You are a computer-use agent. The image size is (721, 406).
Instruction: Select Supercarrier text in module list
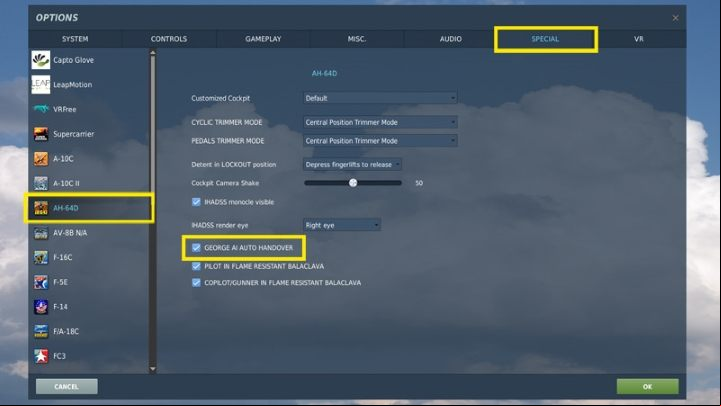click(x=74, y=134)
